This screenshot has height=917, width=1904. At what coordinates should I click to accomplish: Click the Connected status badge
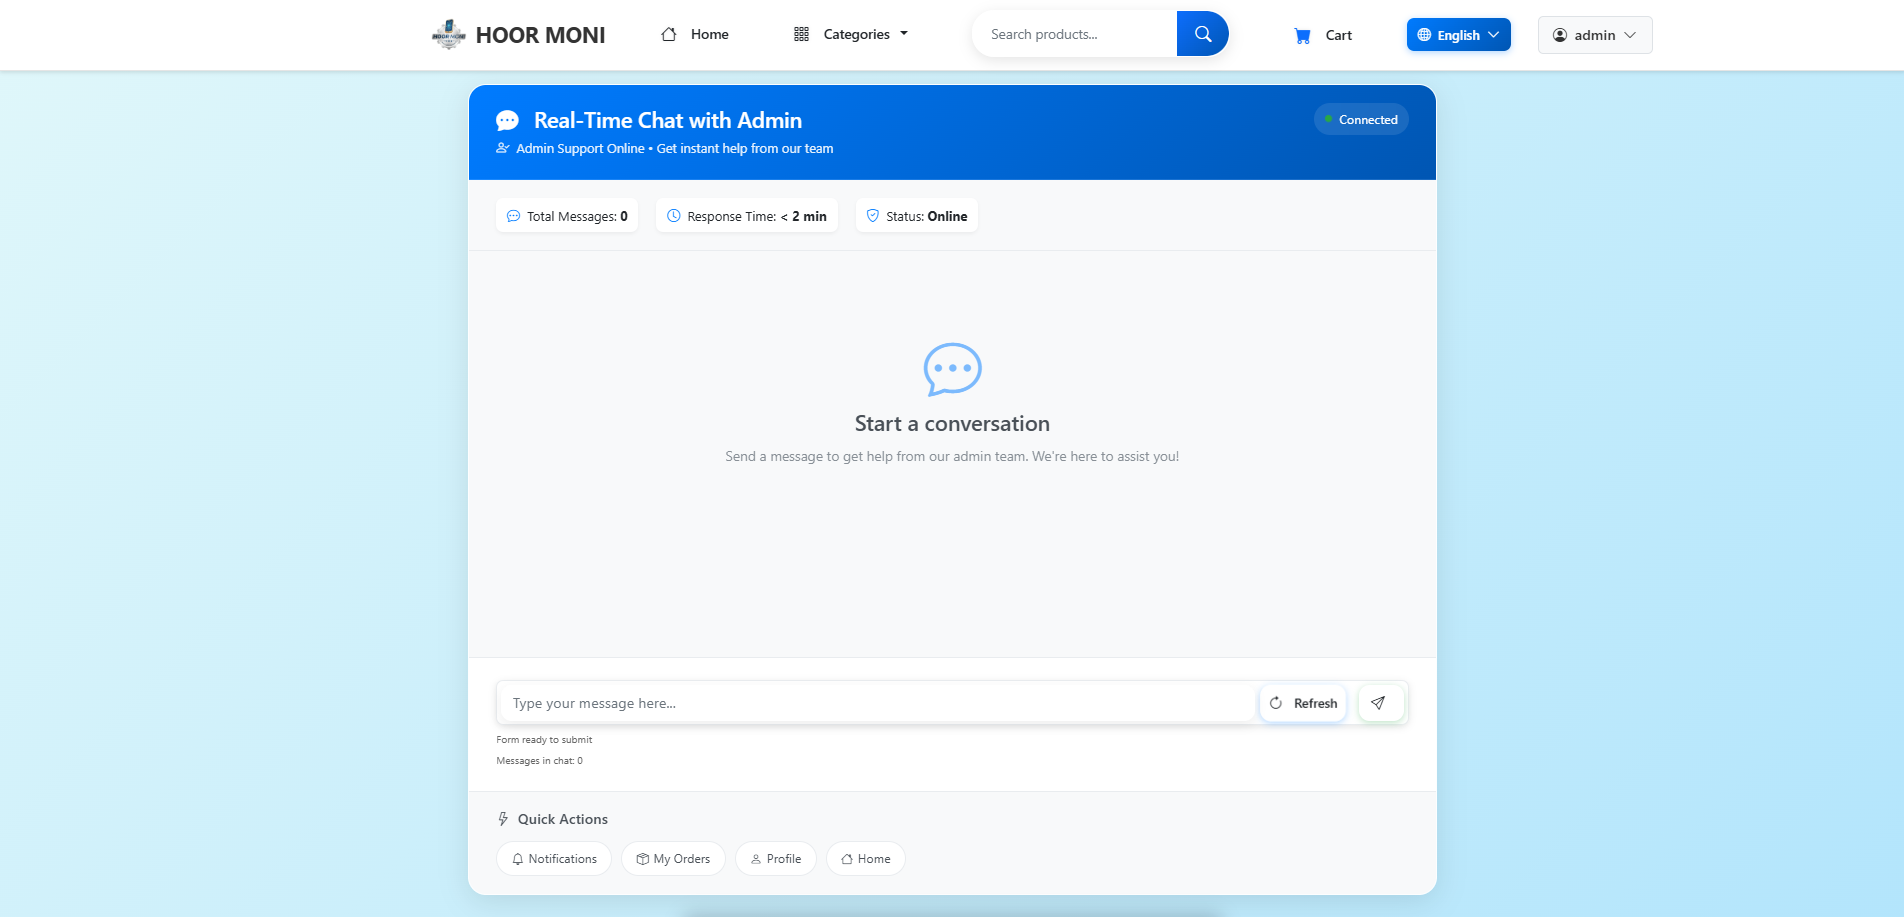pyautogui.click(x=1361, y=120)
